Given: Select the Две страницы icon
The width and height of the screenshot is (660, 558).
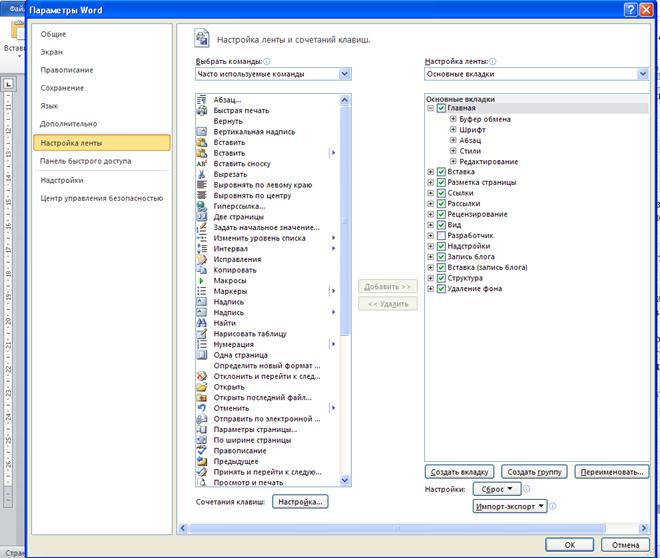Looking at the screenshot, I should click(202, 217).
